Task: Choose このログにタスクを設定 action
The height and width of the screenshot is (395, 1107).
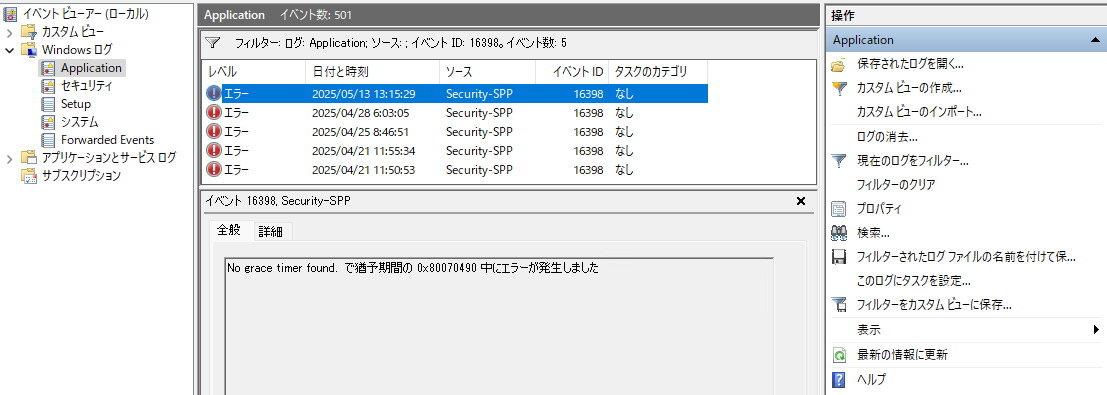Action: tap(914, 281)
